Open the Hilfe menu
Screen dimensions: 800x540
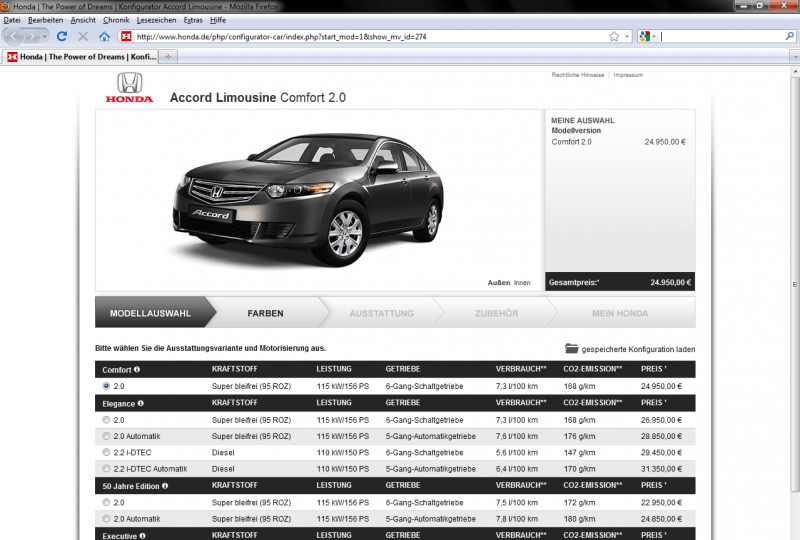[x=218, y=20]
